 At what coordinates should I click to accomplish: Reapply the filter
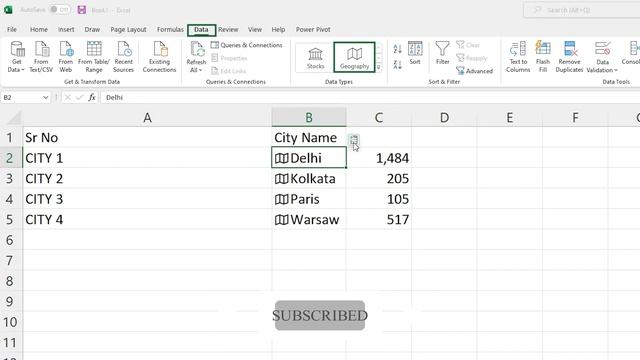[x=471, y=58]
